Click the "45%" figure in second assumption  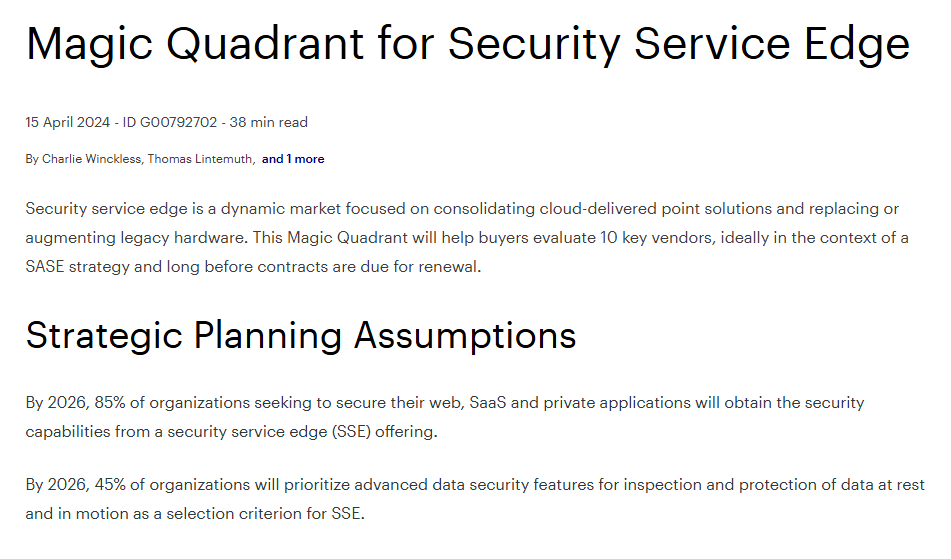(x=111, y=485)
